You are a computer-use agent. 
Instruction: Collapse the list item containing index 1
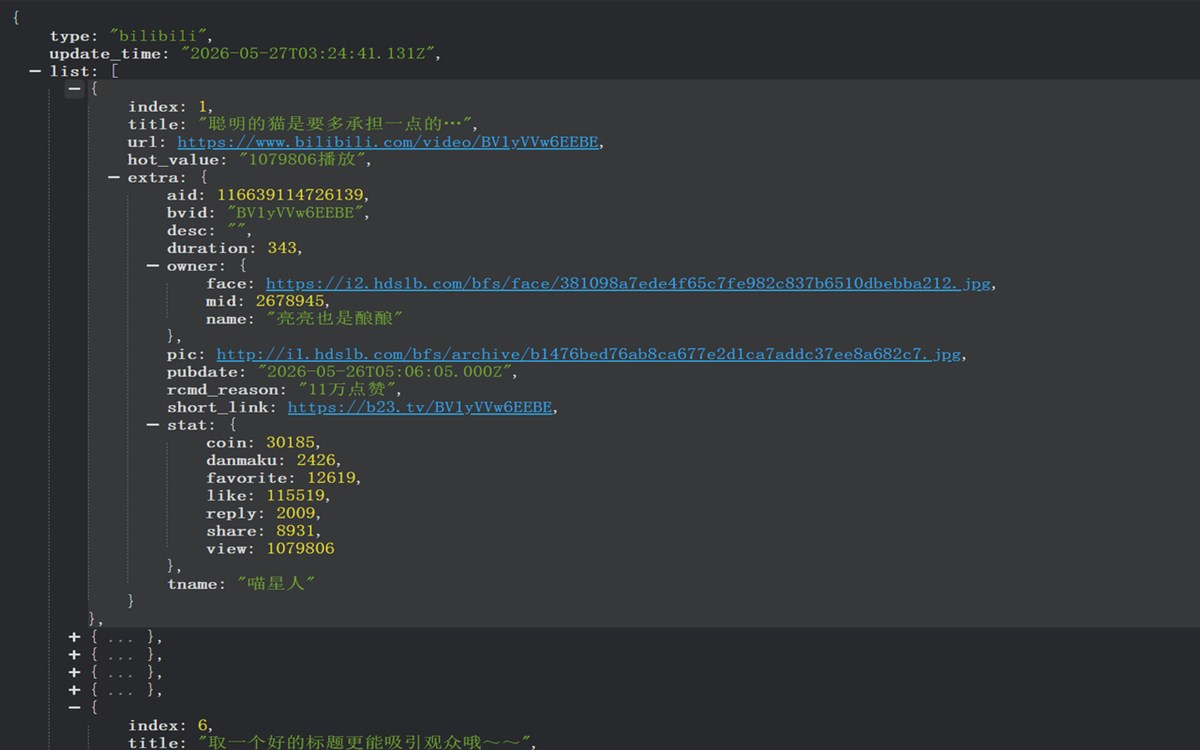pyautogui.click(x=74, y=89)
